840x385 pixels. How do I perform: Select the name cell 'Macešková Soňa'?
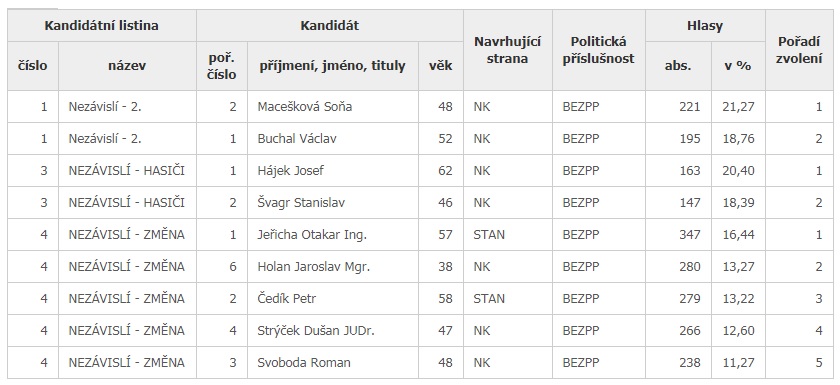coord(304,107)
